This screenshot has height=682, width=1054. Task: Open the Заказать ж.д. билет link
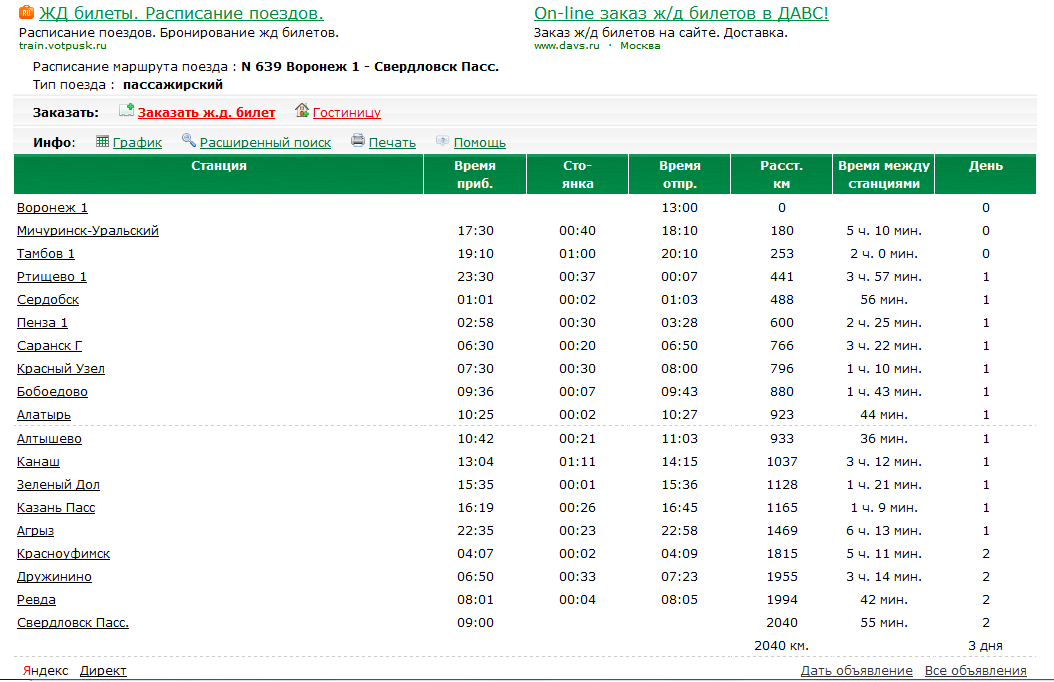point(206,113)
